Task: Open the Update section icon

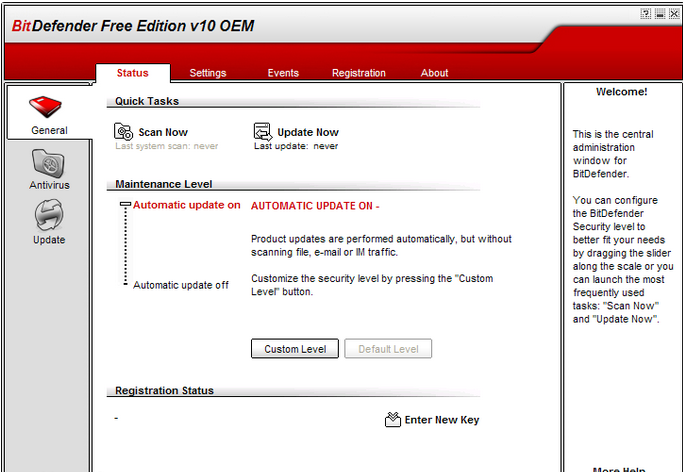Action: point(49,215)
